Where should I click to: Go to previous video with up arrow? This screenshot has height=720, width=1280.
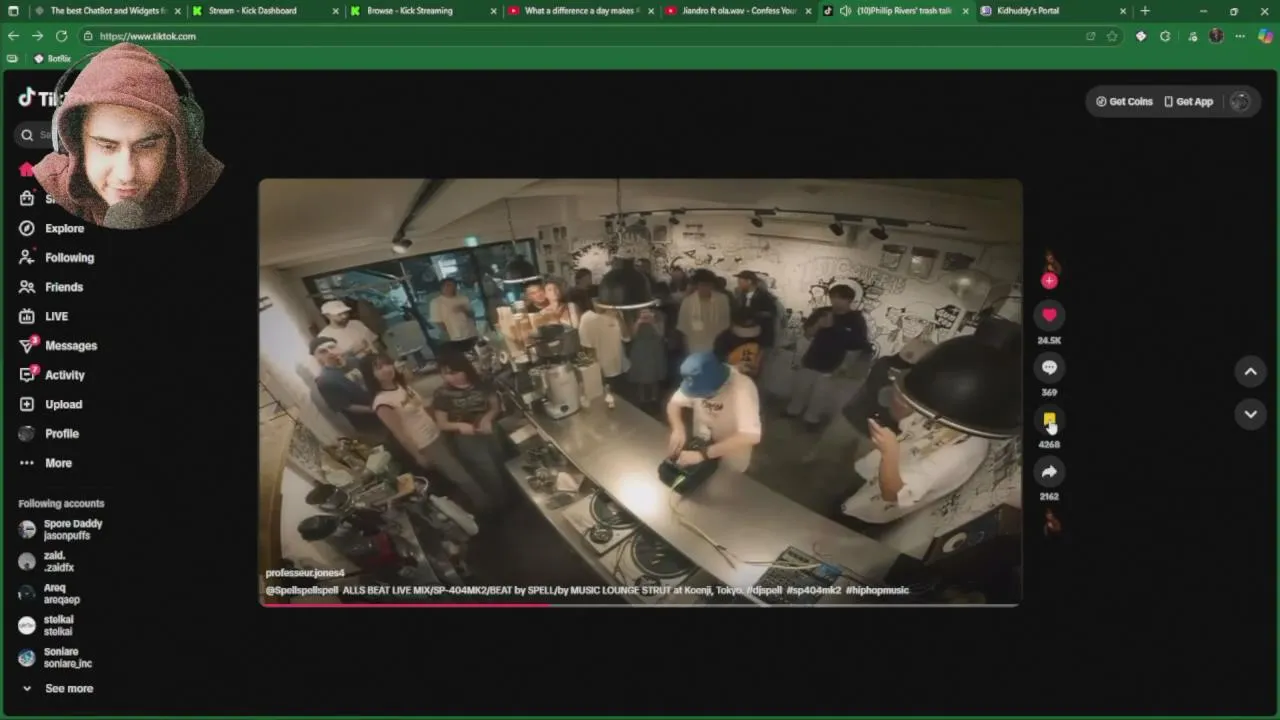(x=1250, y=371)
